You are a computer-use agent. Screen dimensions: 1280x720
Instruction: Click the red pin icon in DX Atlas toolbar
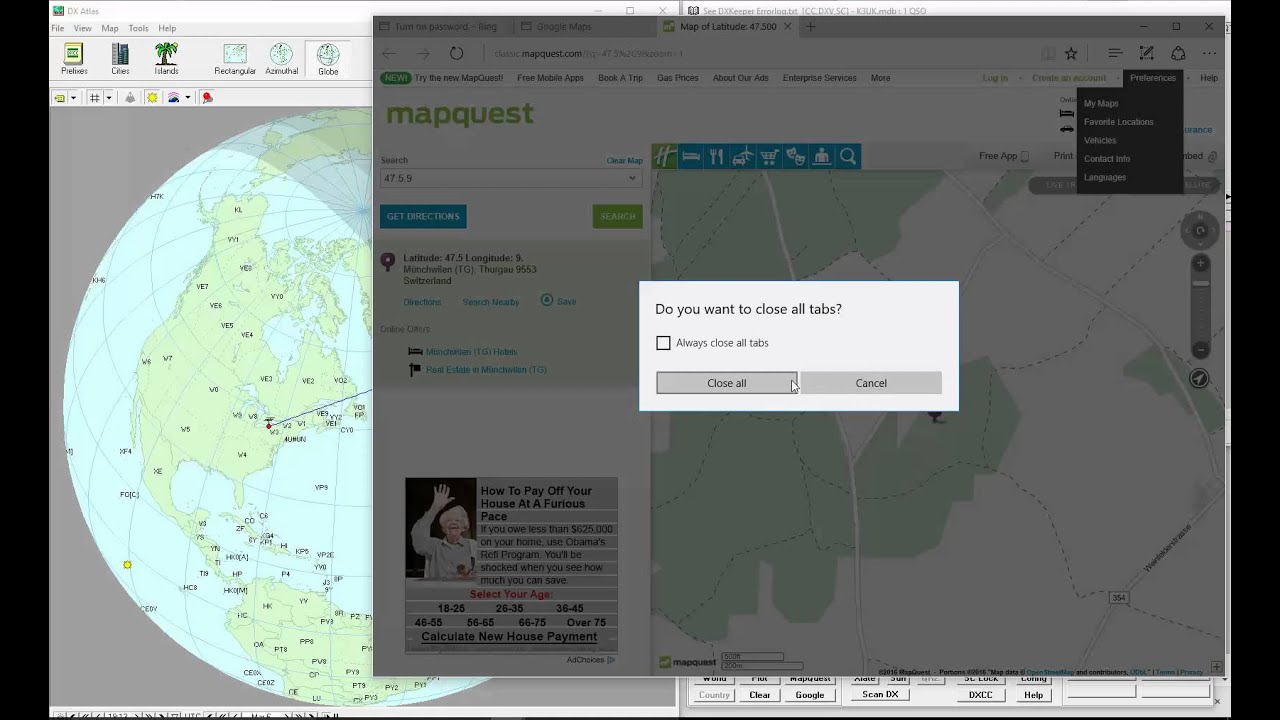coord(207,97)
